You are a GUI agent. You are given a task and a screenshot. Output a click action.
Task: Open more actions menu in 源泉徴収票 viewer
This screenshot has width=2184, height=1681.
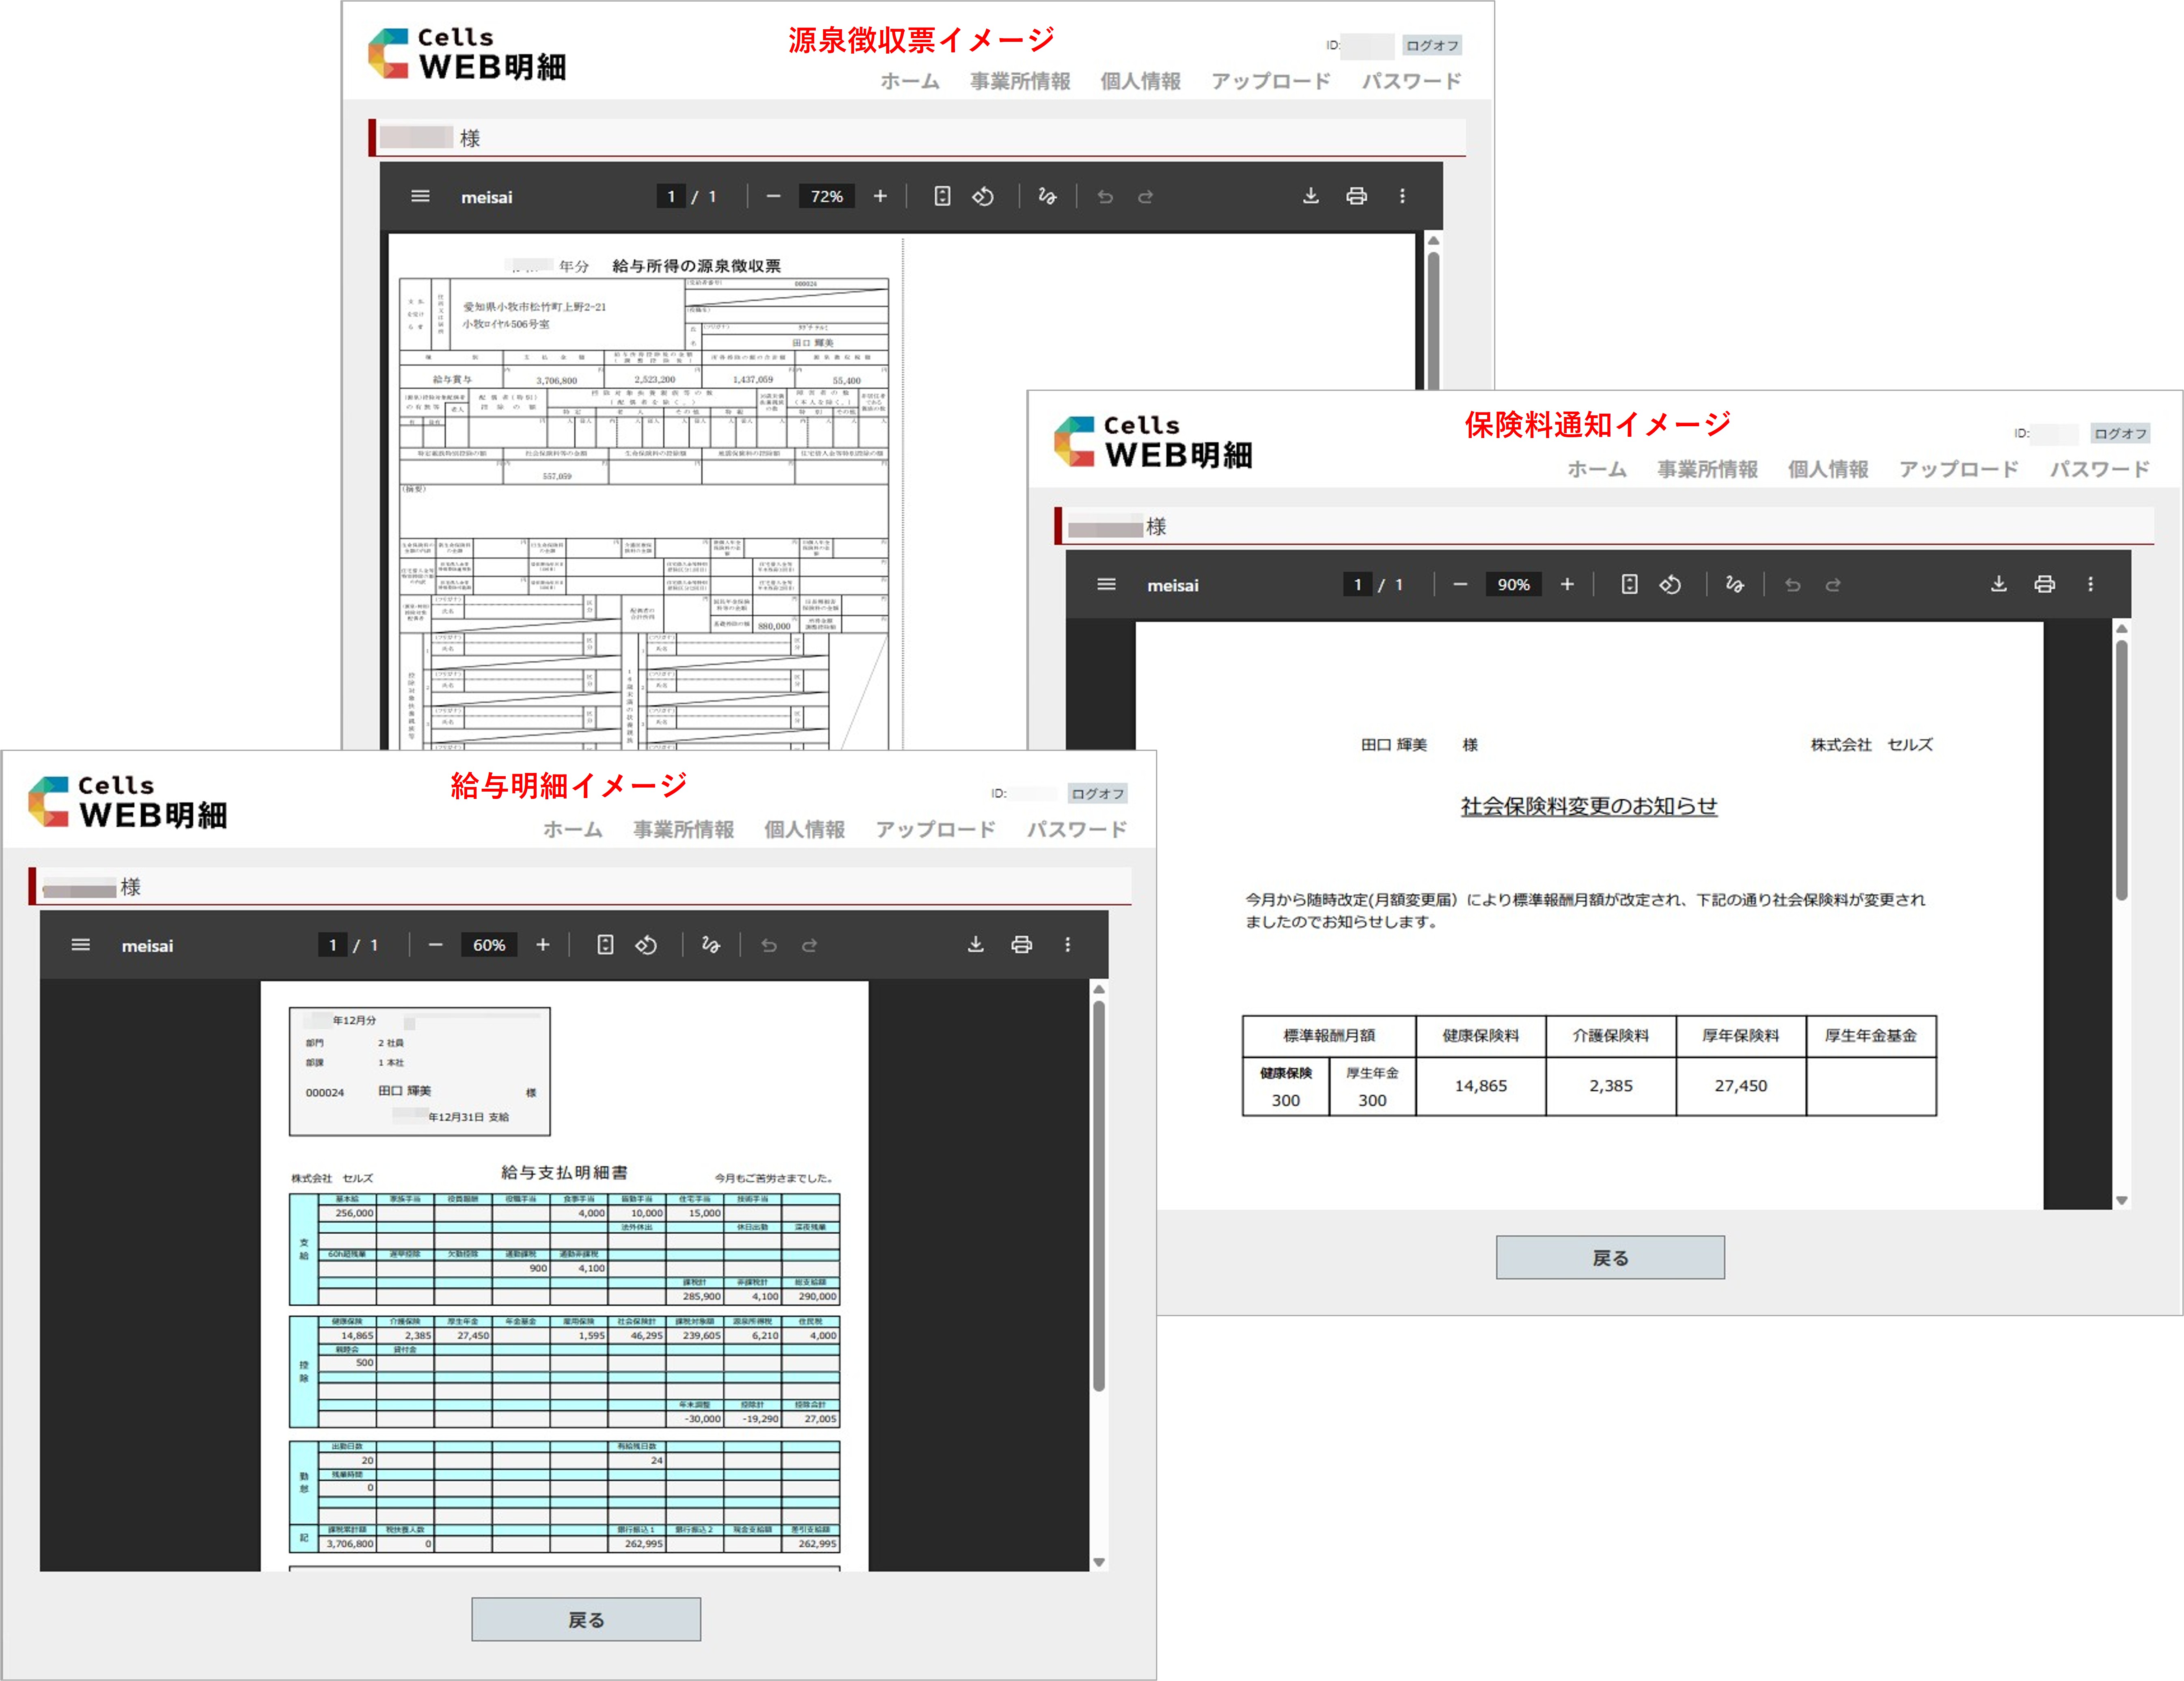point(1401,196)
